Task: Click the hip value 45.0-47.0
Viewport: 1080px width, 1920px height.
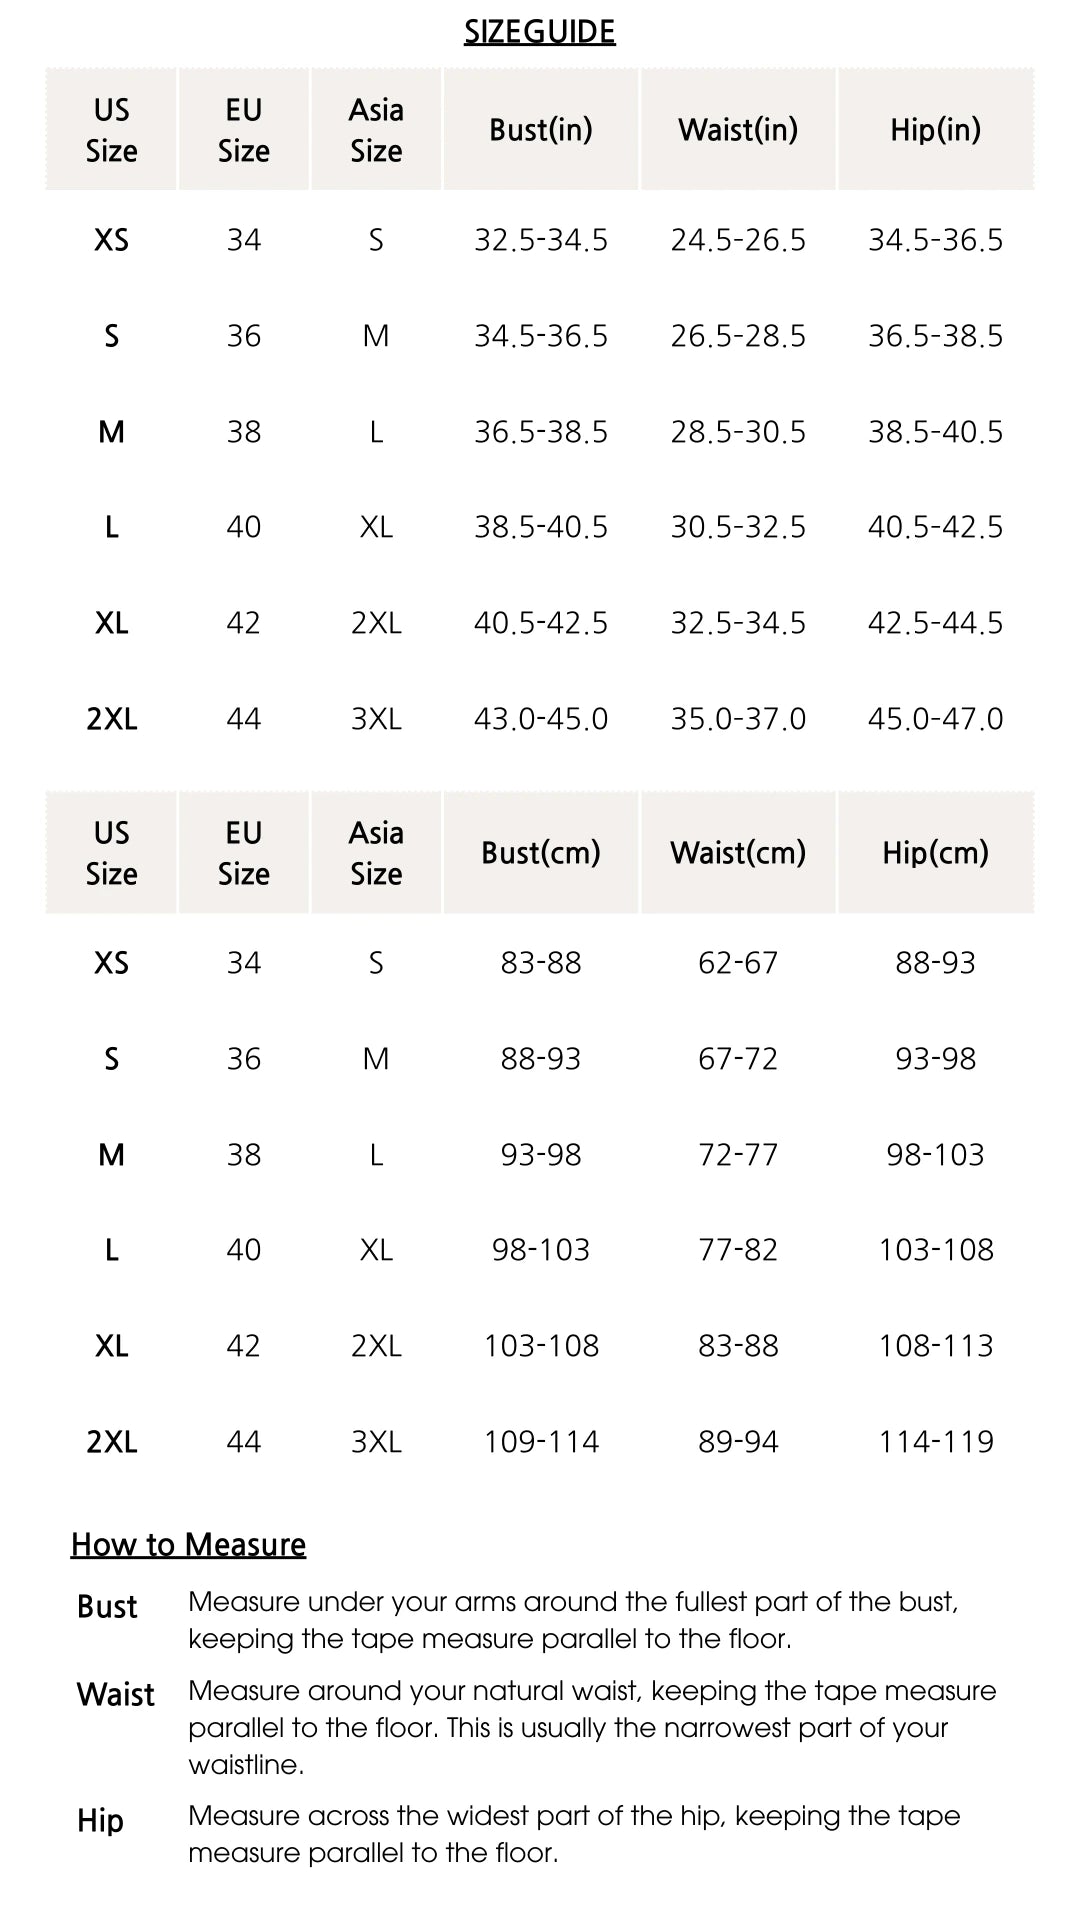Action: (936, 719)
